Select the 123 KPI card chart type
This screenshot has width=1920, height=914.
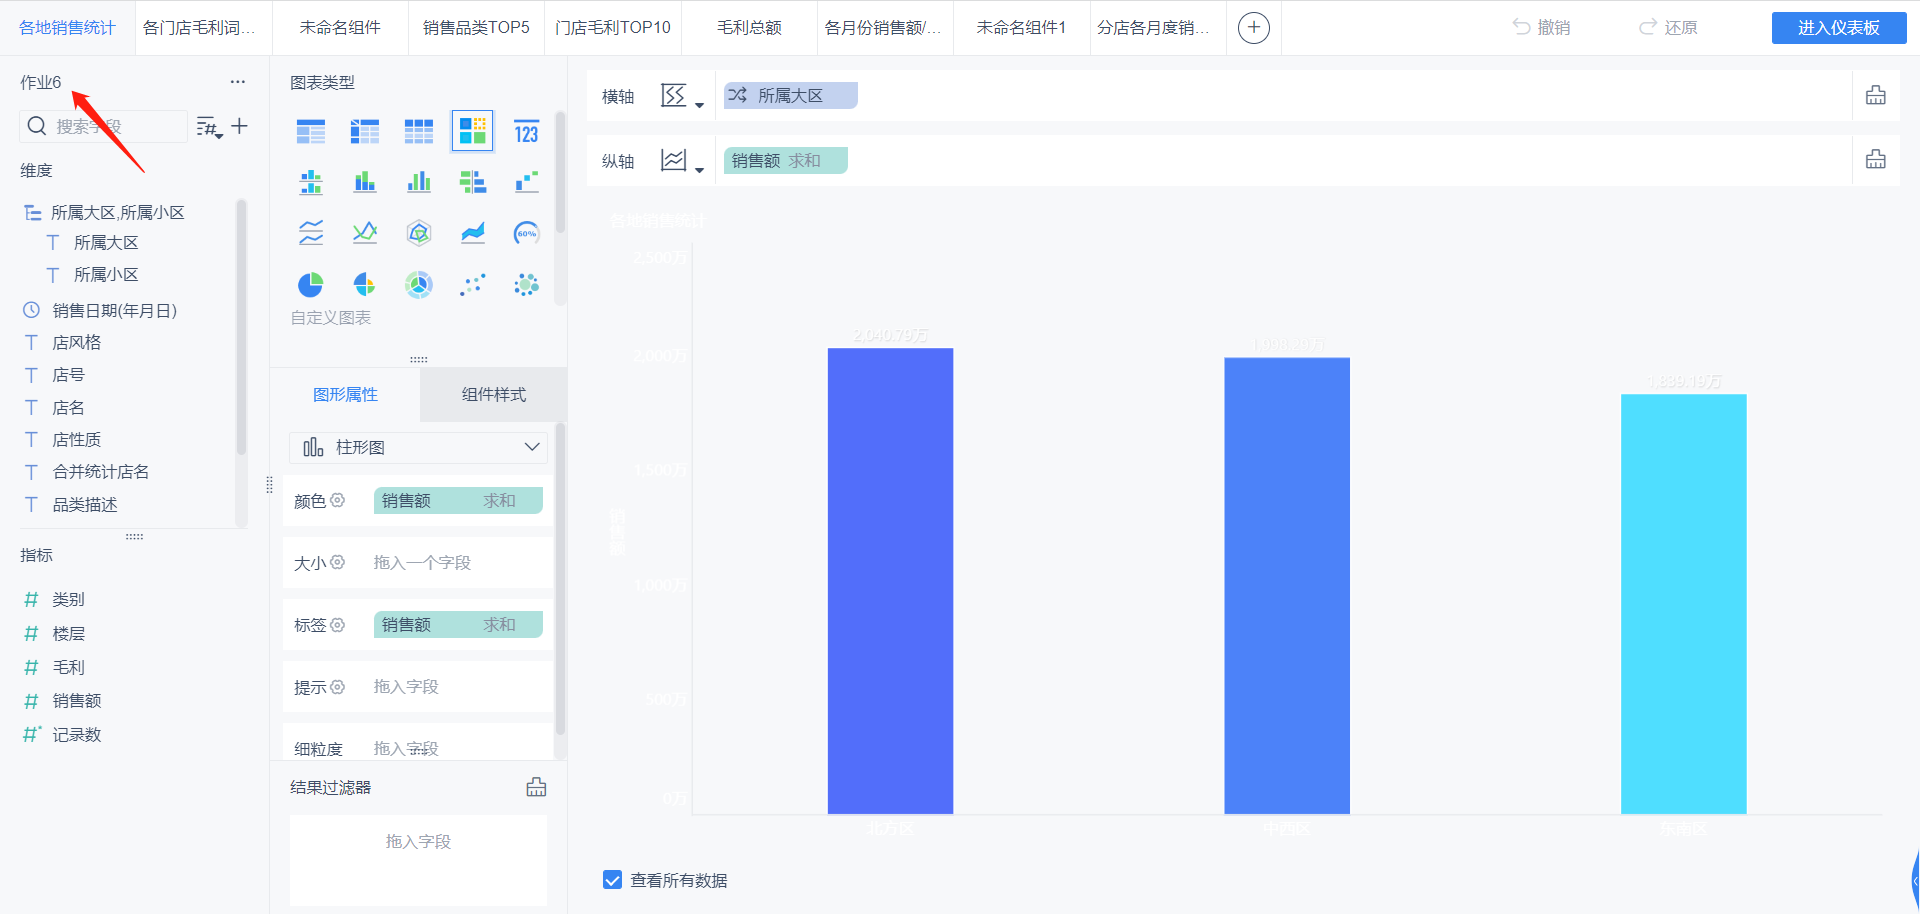point(526,131)
